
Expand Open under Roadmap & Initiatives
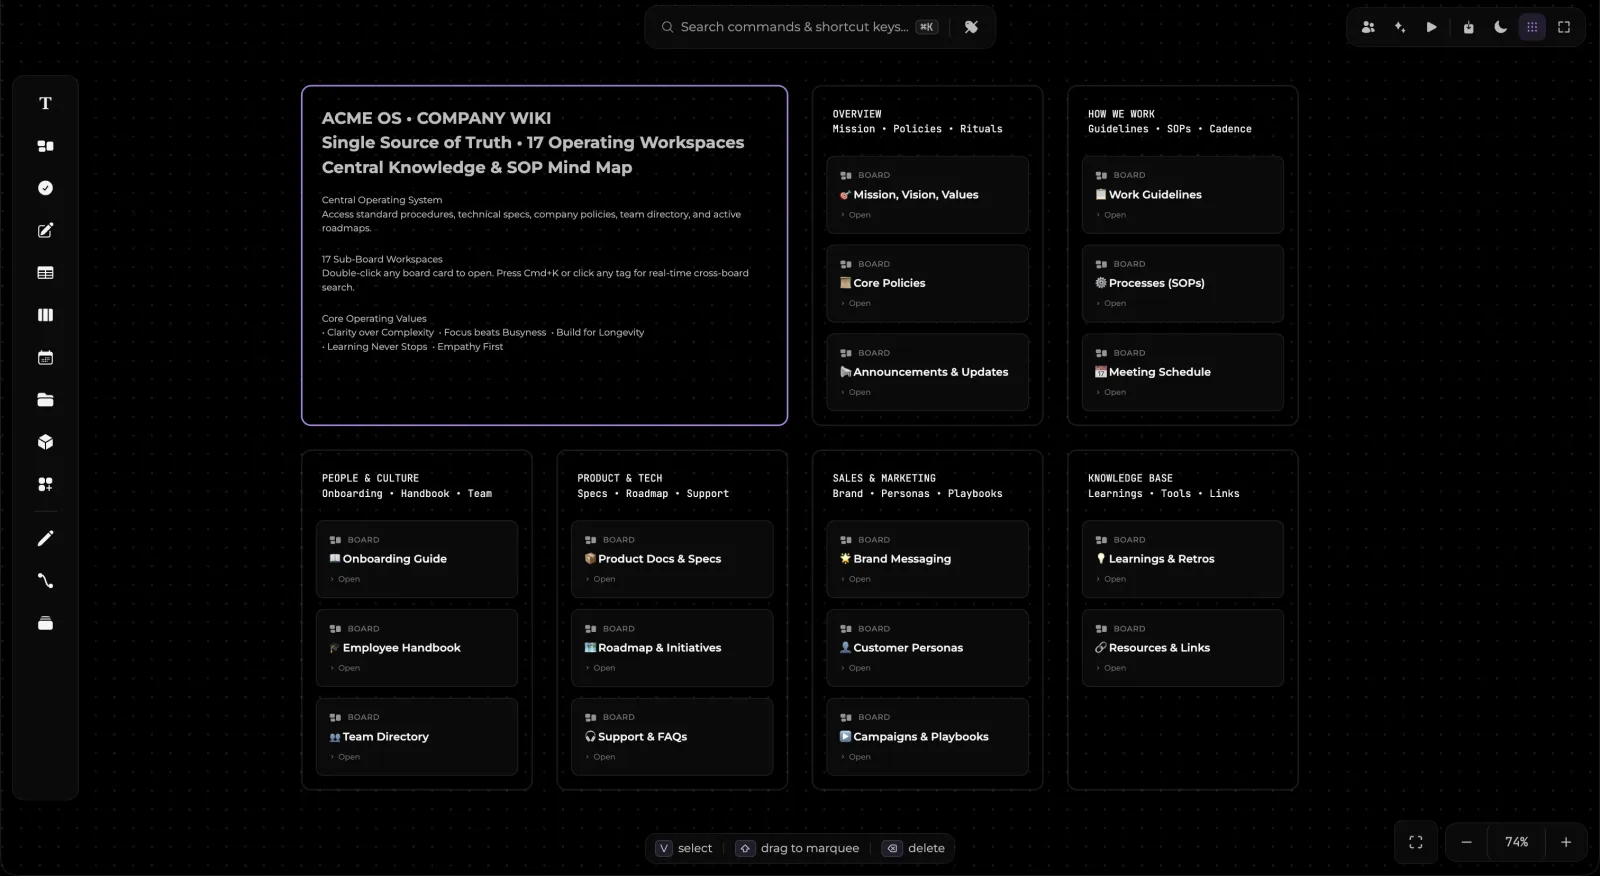tap(600, 668)
